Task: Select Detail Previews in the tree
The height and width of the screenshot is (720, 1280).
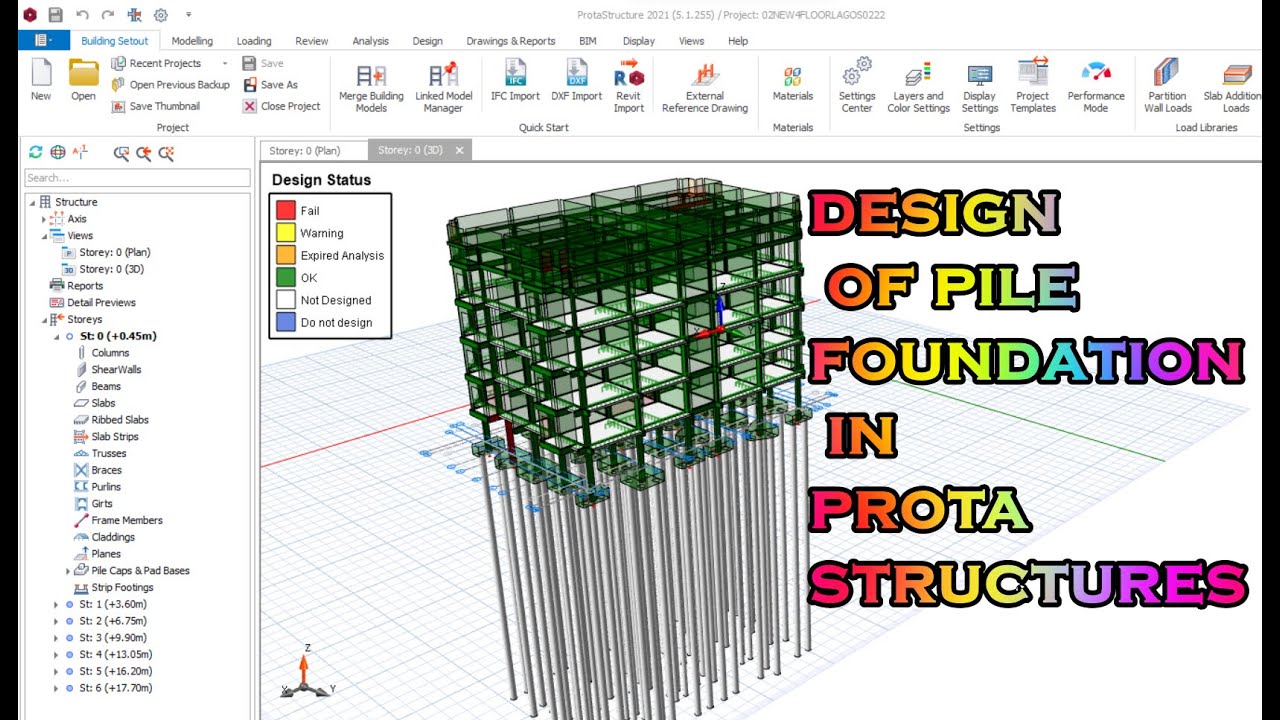Action: pos(101,303)
